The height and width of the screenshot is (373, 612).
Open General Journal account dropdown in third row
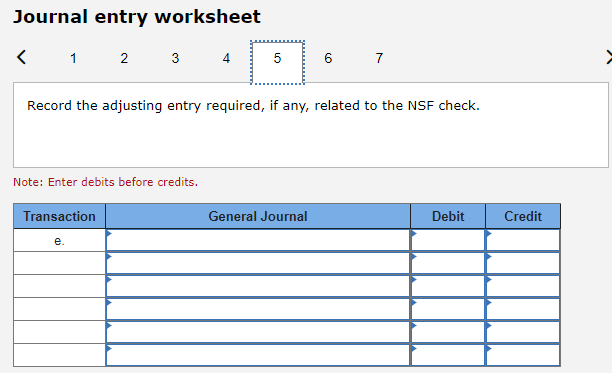[258, 286]
